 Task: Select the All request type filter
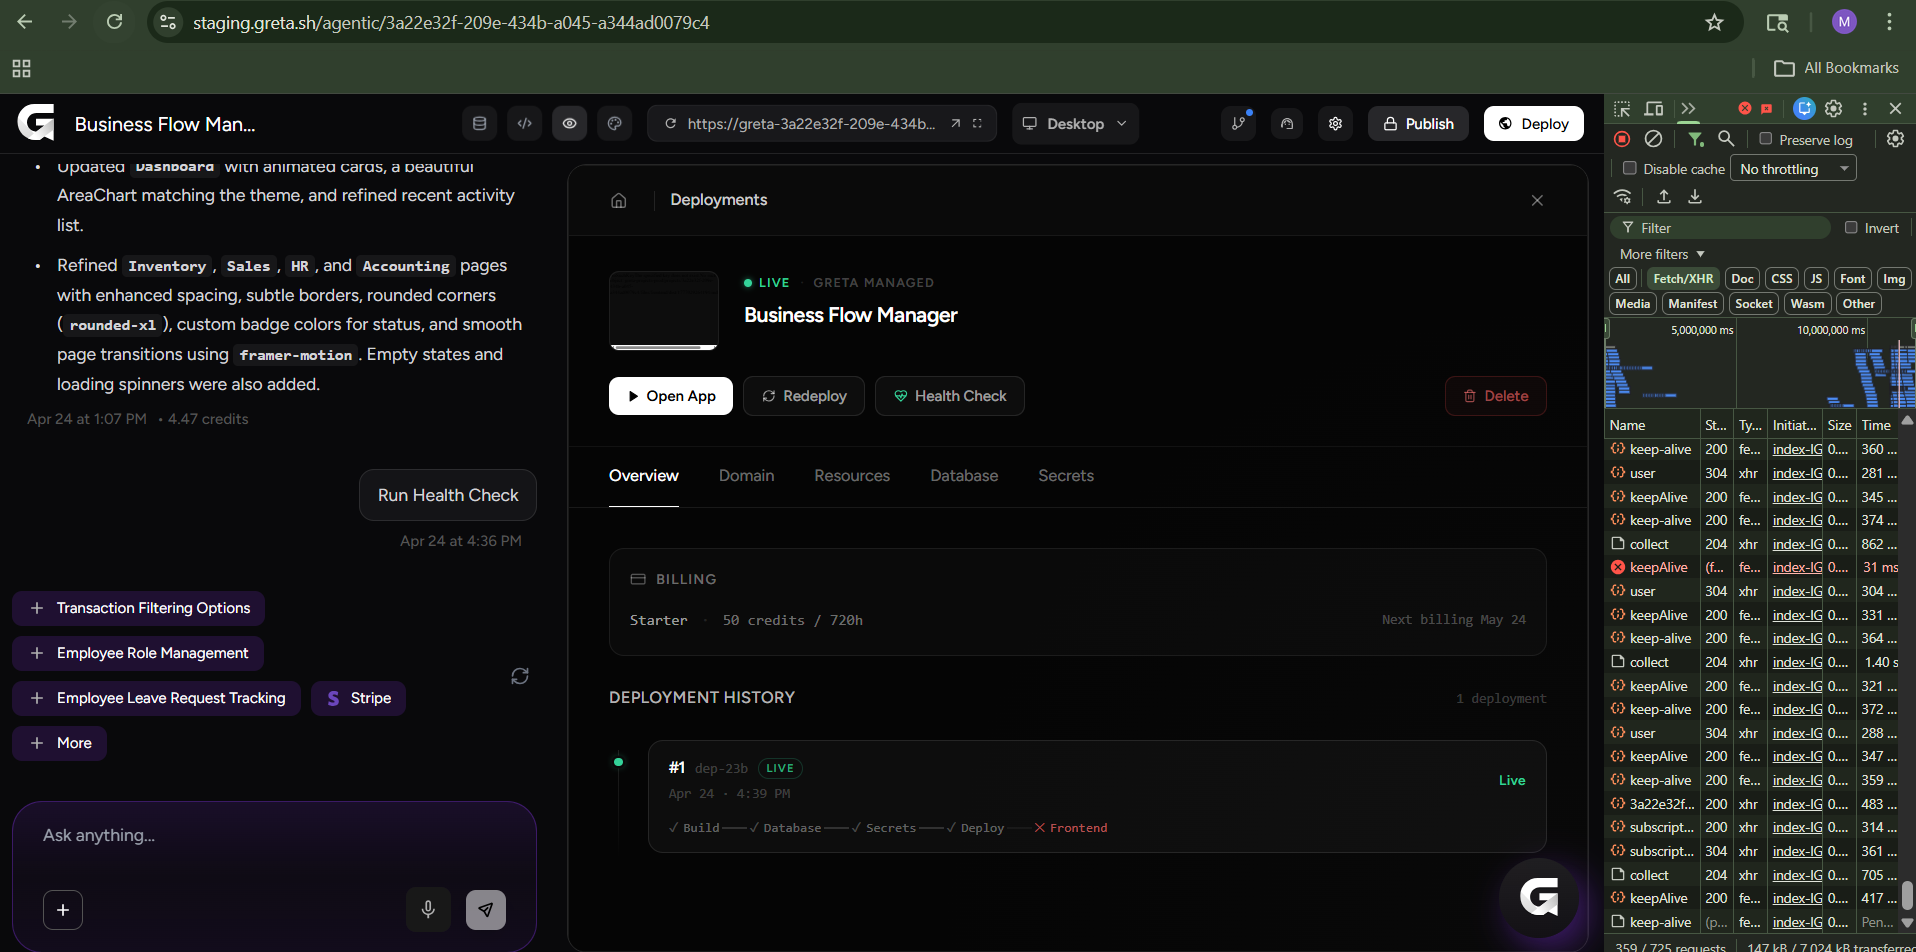(1623, 279)
